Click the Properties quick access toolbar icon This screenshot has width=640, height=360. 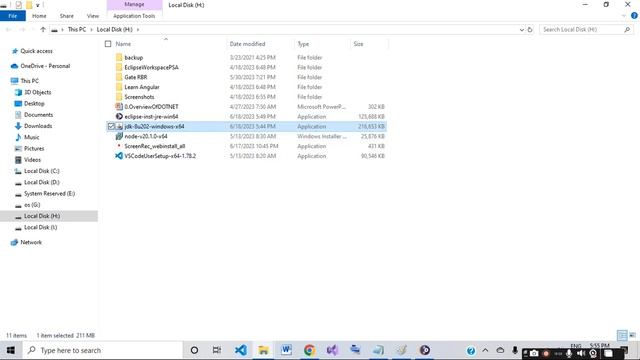(x=18, y=5)
